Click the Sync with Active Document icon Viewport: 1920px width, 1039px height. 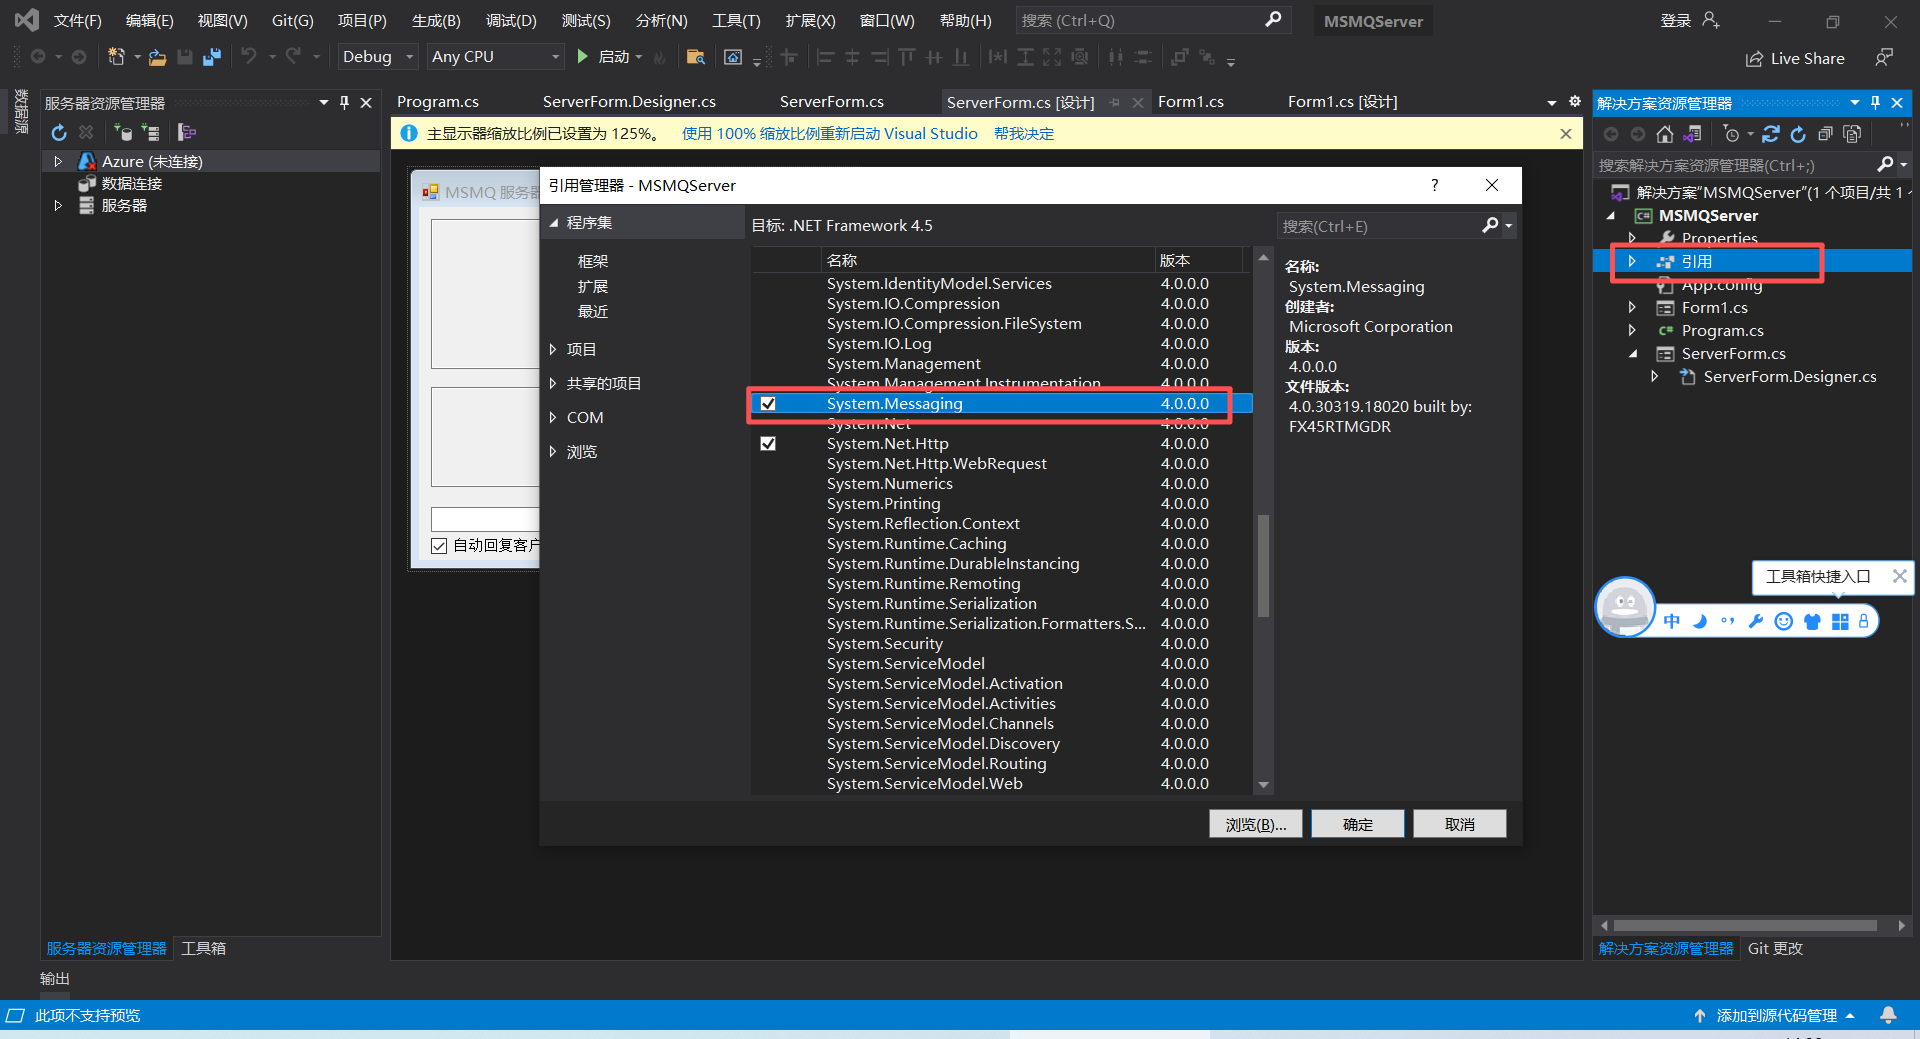[x=1771, y=134]
